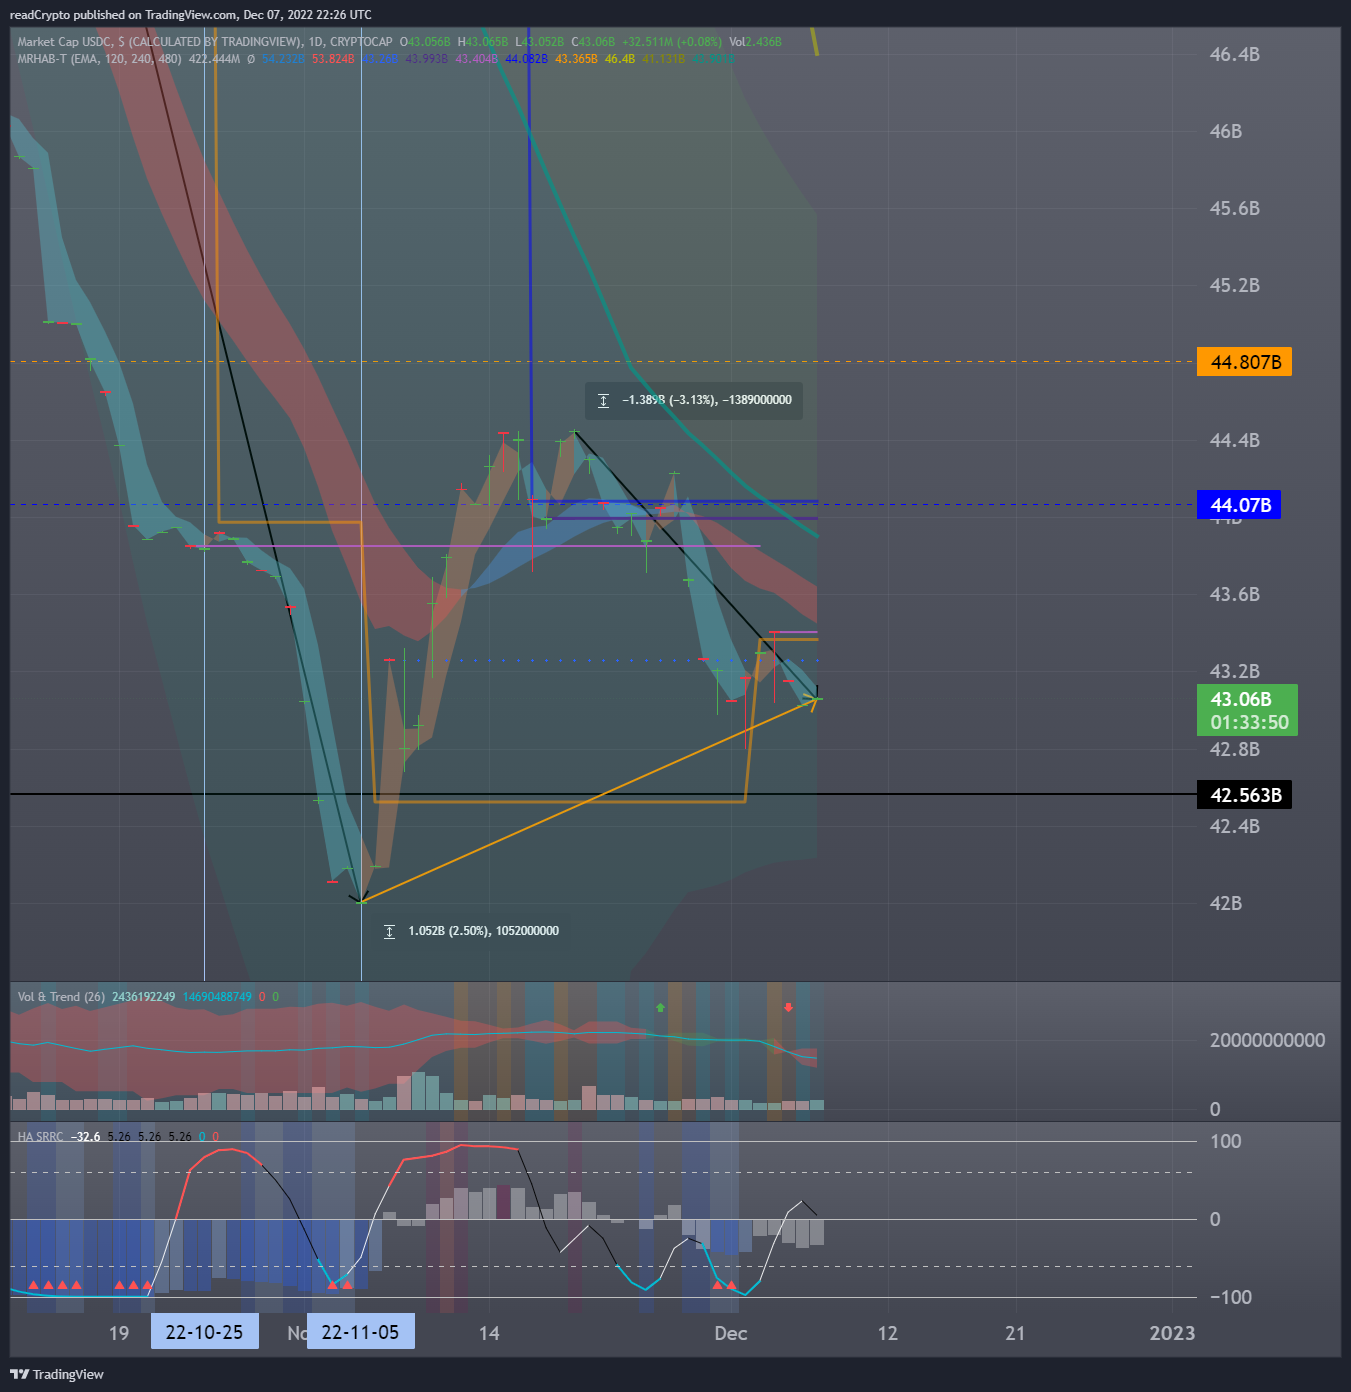
Task: Click the 'Dec' label on time axis
Action: (x=731, y=1333)
